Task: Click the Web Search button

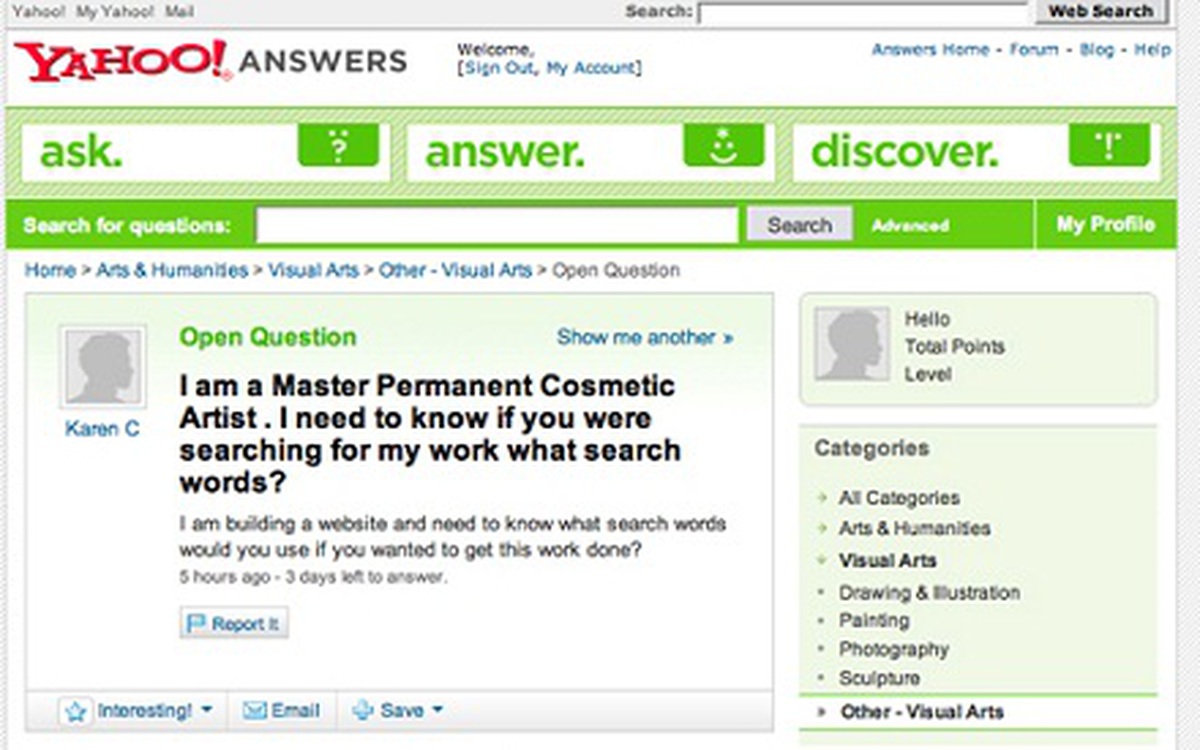Action: (1100, 11)
